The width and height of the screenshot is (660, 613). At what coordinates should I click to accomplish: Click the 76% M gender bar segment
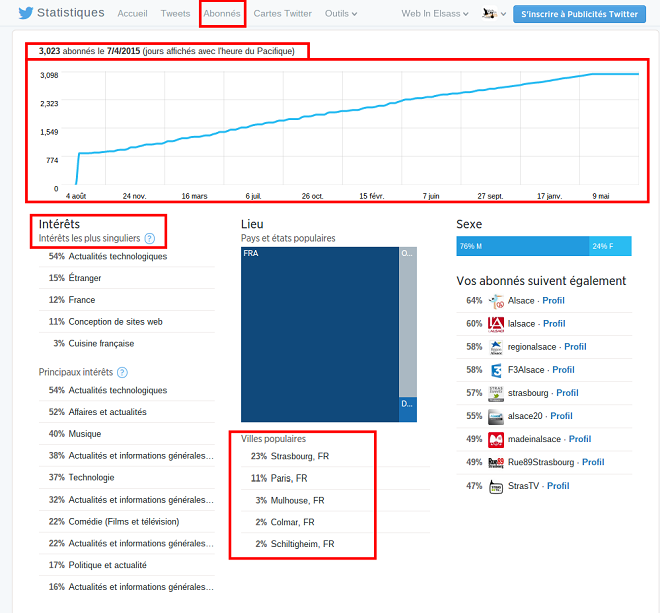[522, 246]
